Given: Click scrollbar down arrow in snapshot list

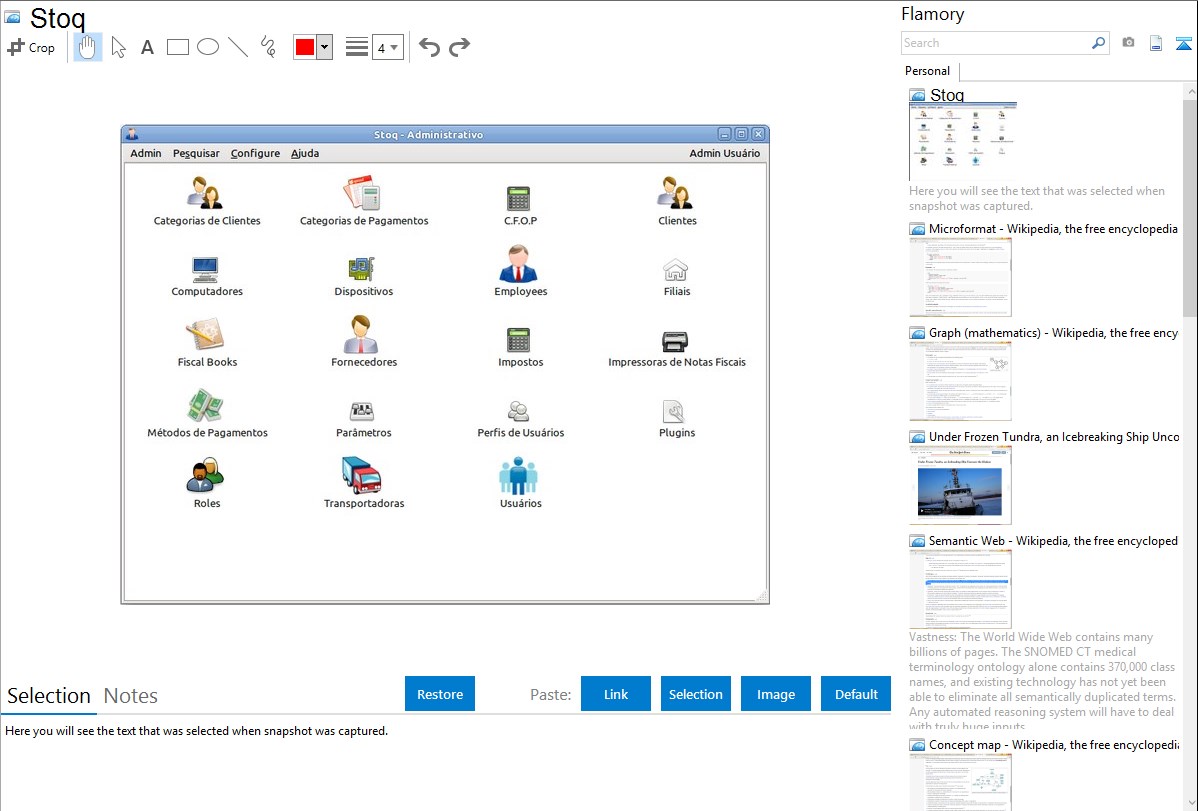Looking at the screenshot, I should click(x=1190, y=803).
